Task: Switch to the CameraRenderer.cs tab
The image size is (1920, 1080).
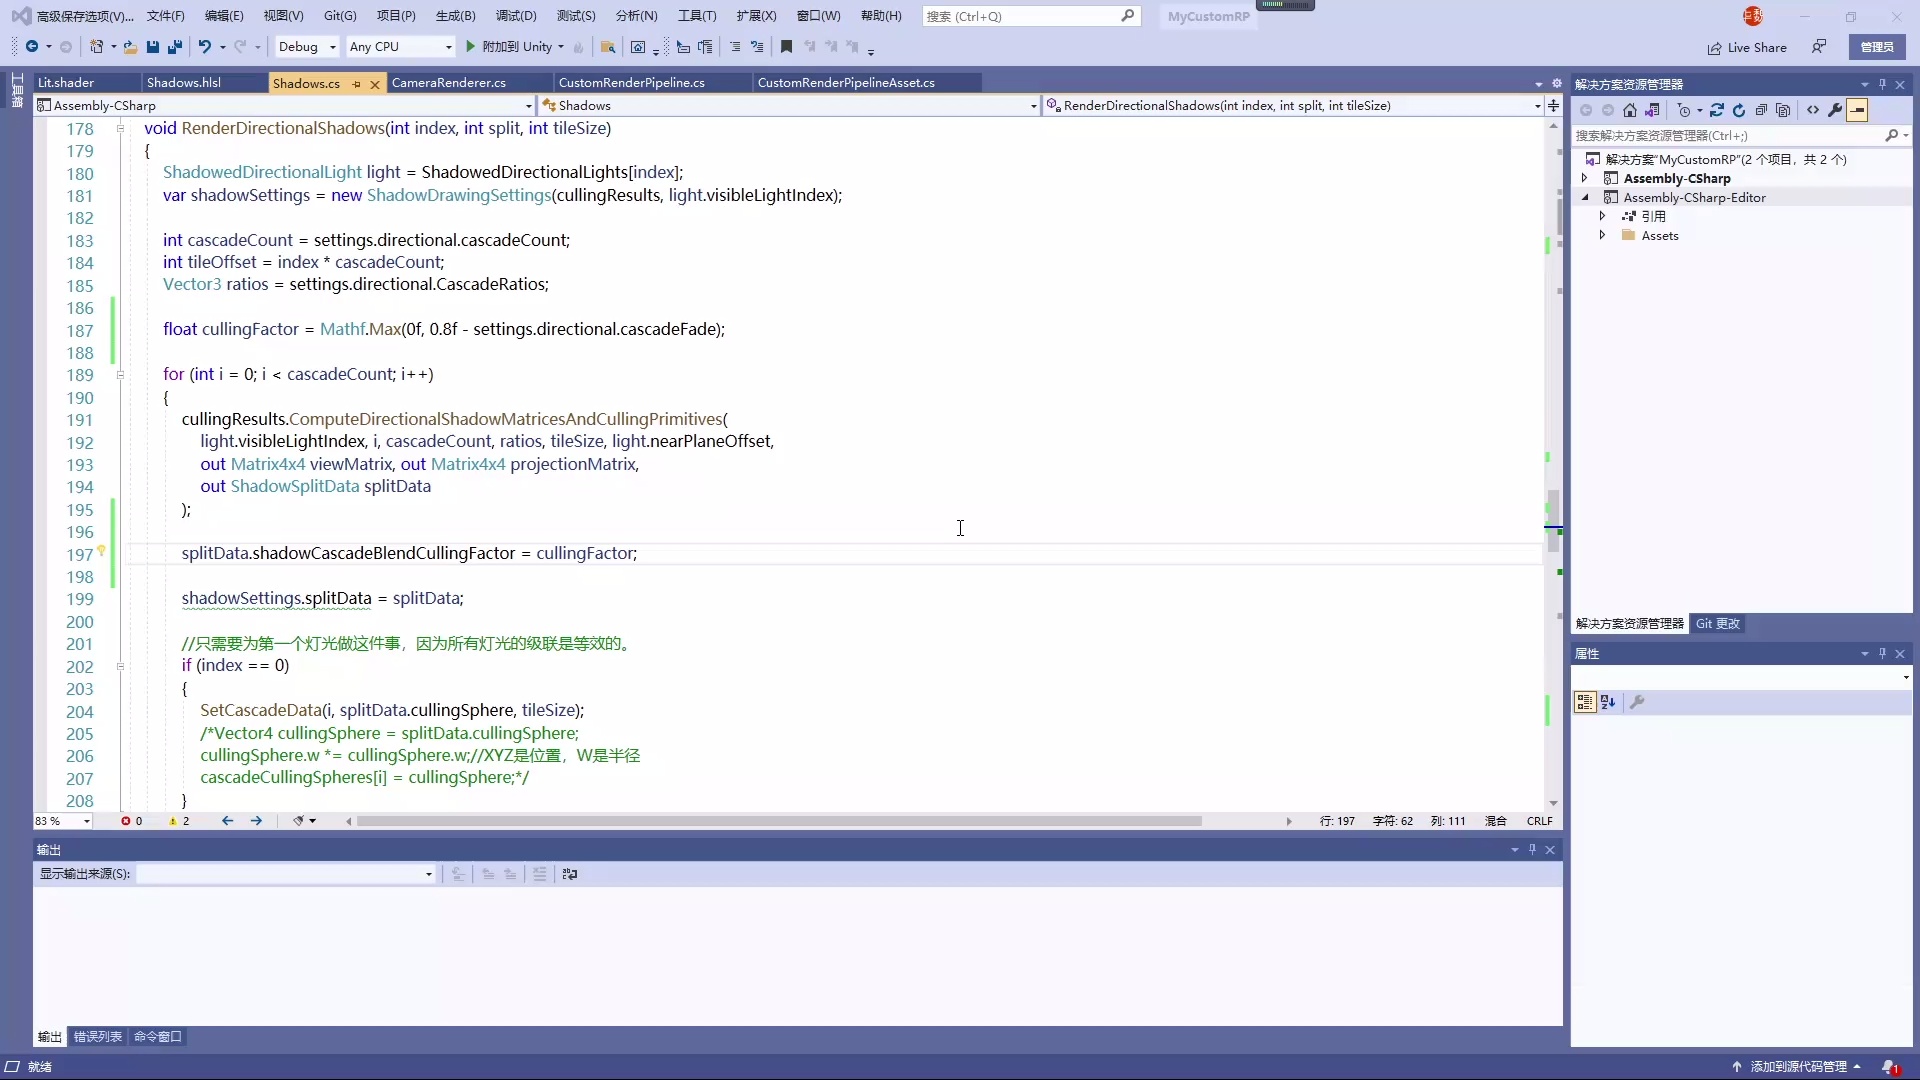Action: 449,83
